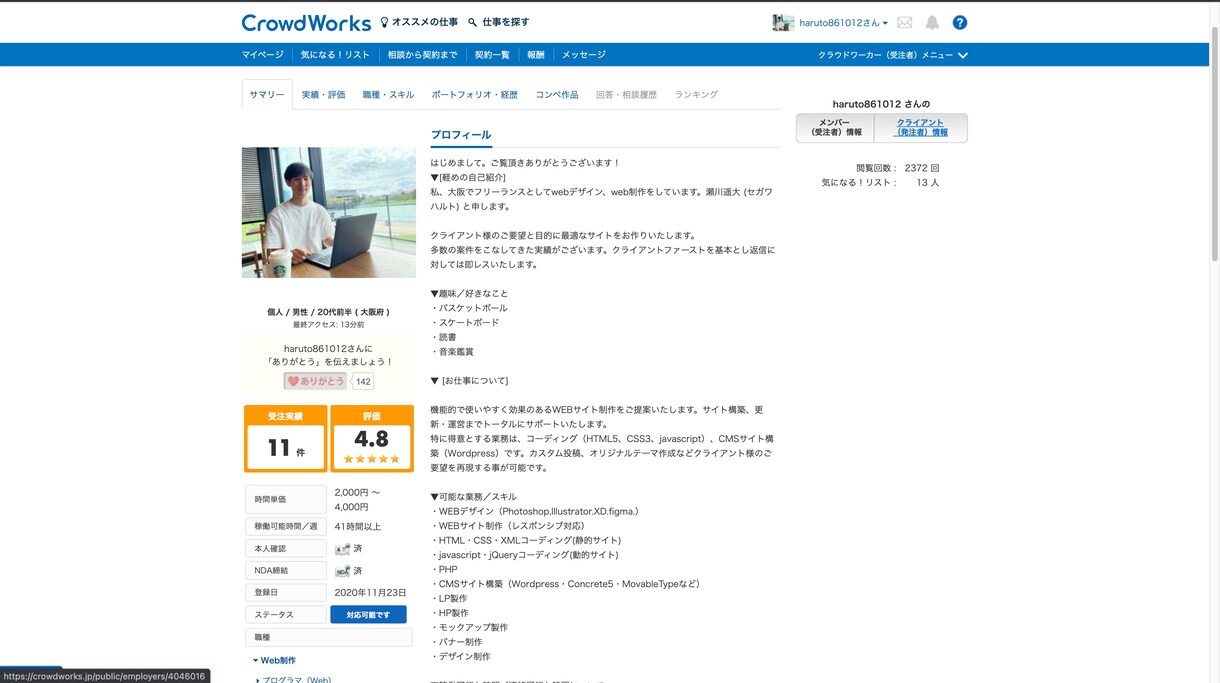Image resolution: width=1220 pixels, height=683 pixels.
Task: Expand the プログラマ（Web） item
Action: [293, 679]
